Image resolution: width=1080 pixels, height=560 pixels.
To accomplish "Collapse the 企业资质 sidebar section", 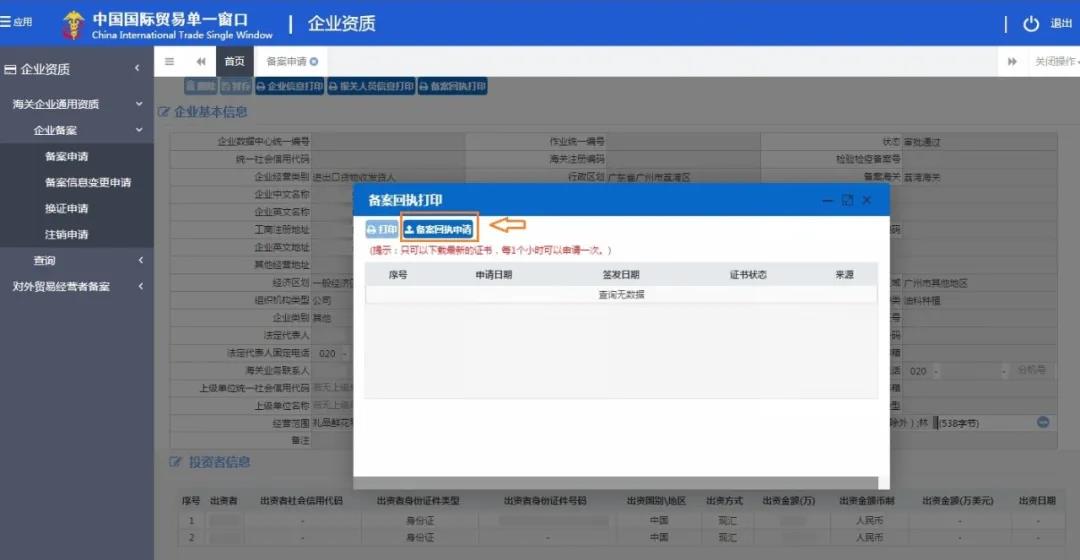I will [137, 69].
